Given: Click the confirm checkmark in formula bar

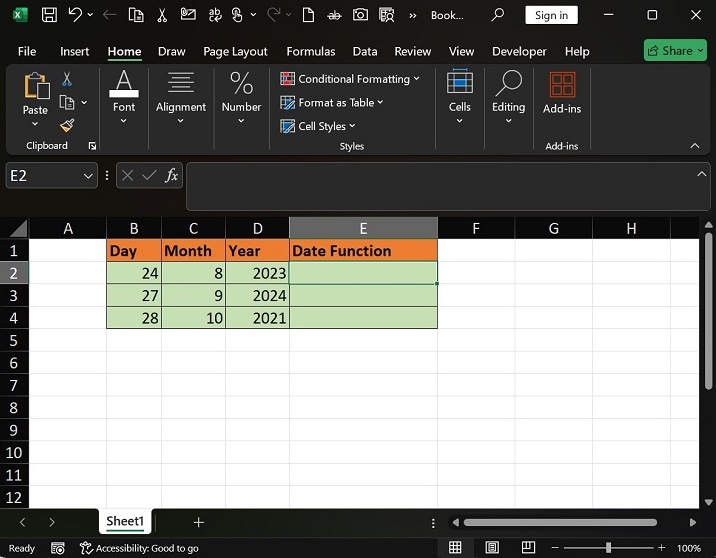Looking at the screenshot, I should click(149, 175).
